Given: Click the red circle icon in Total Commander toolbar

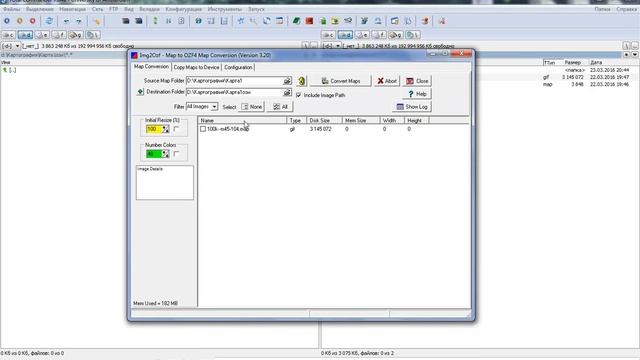Looking at the screenshot, I should tap(33, 21).
